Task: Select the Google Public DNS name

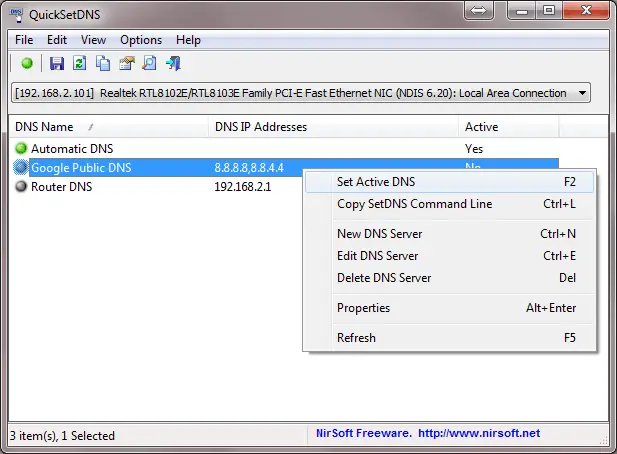Action: tap(81, 168)
